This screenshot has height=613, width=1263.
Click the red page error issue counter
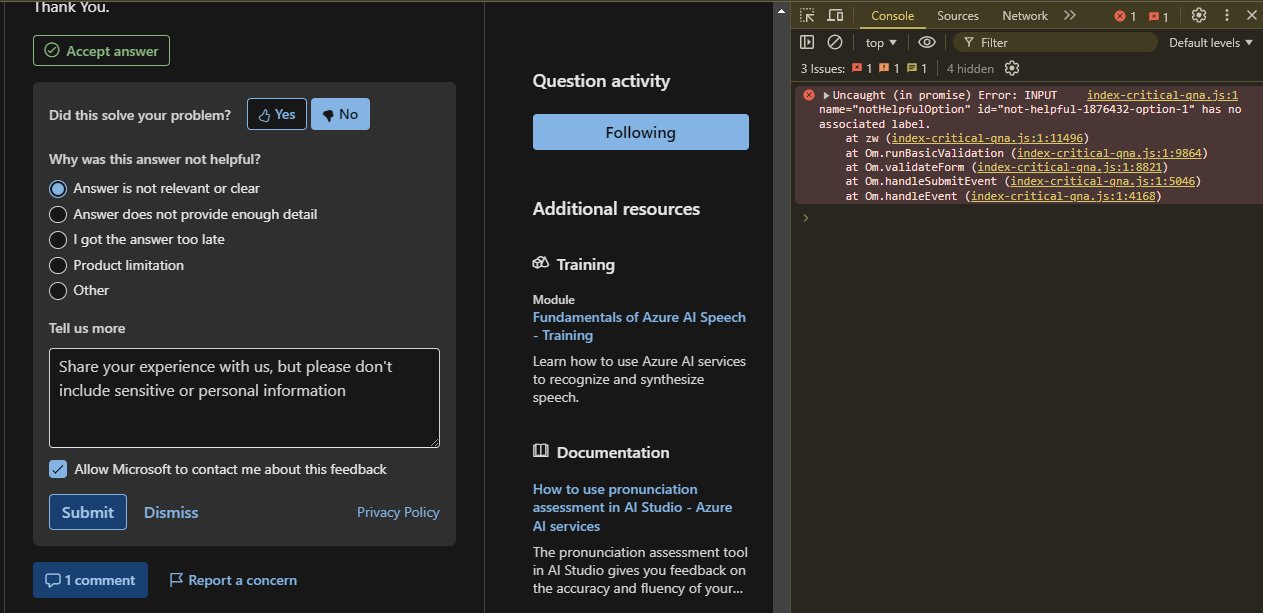point(862,68)
